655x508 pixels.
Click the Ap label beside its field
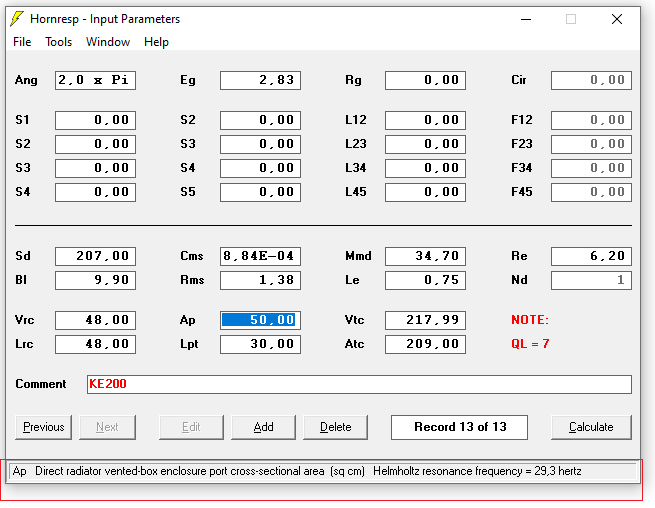pyautogui.click(x=188, y=320)
